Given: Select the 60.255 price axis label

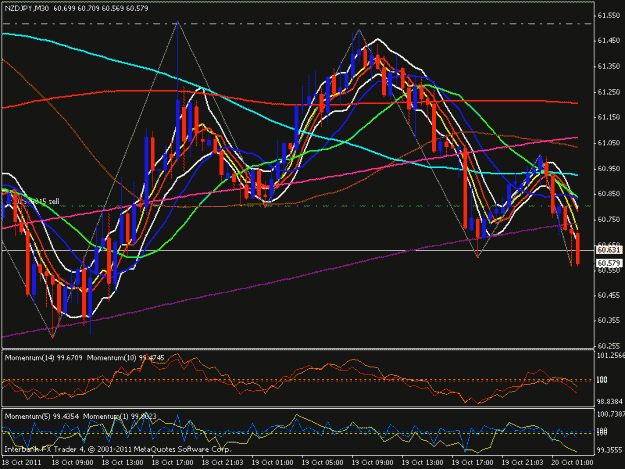Looking at the screenshot, I should point(609,346).
